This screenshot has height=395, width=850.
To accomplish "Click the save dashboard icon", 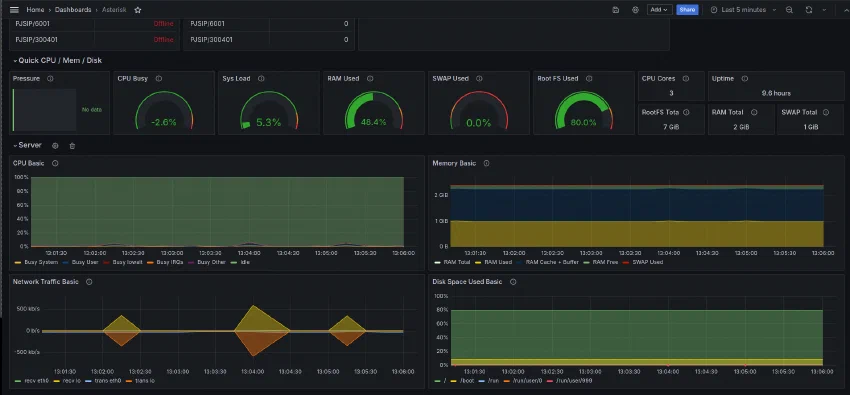I will coord(616,10).
